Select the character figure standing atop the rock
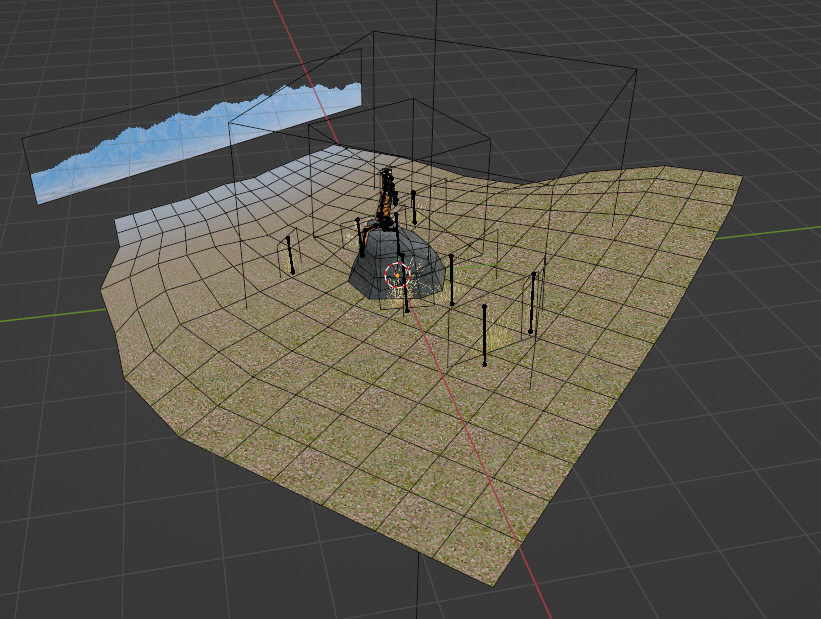Image resolution: width=821 pixels, height=619 pixels. pos(386,202)
